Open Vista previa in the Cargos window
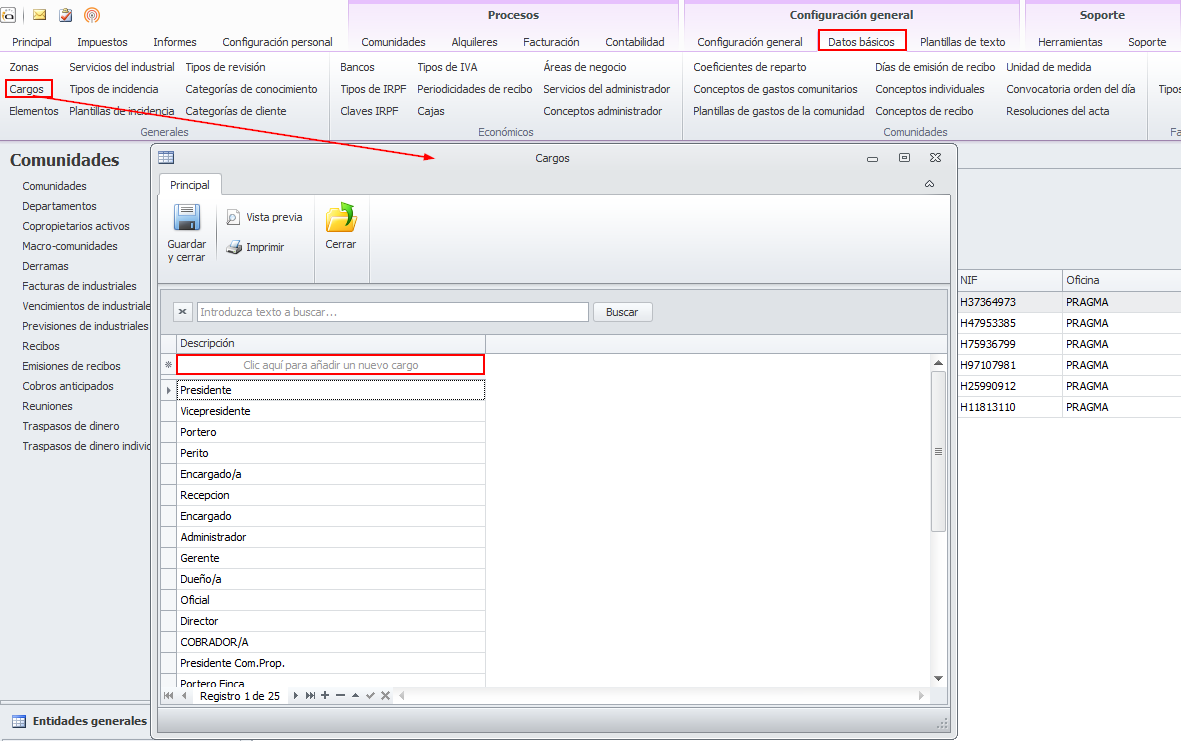The height and width of the screenshot is (741, 1181). click(264, 217)
